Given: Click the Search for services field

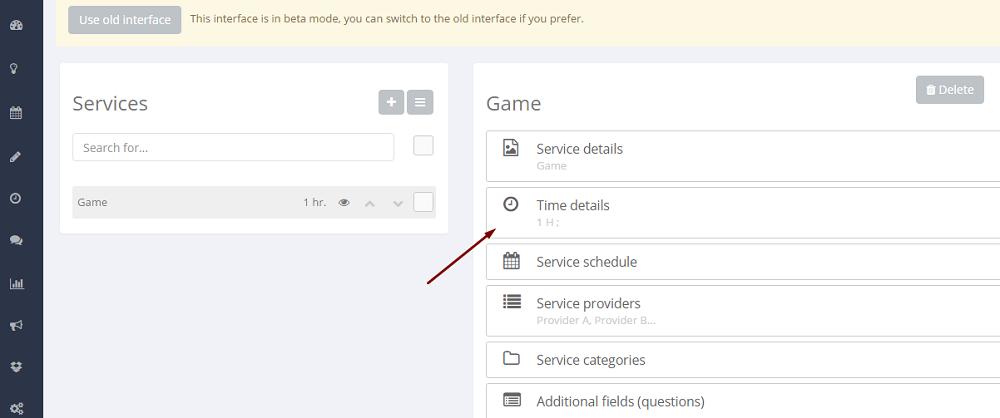Looking at the screenshot, I should (x=233, y=147).
